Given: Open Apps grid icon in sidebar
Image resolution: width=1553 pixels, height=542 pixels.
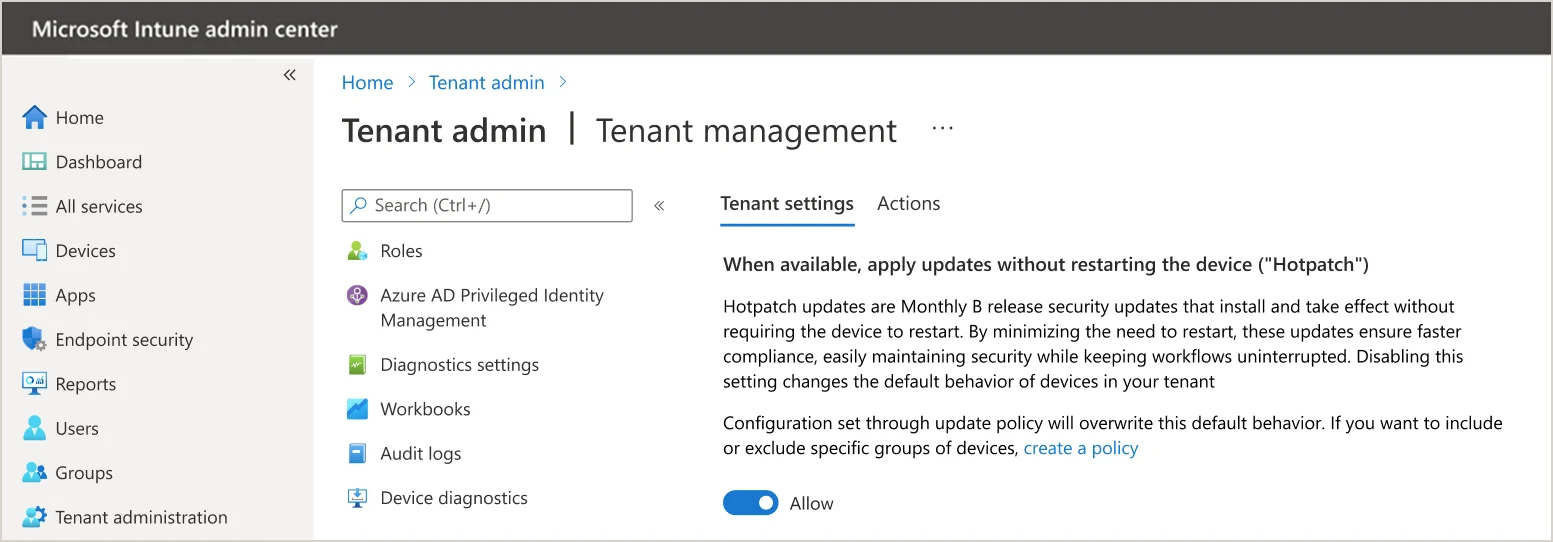Looking at the screenshot, I should (34, 295).
